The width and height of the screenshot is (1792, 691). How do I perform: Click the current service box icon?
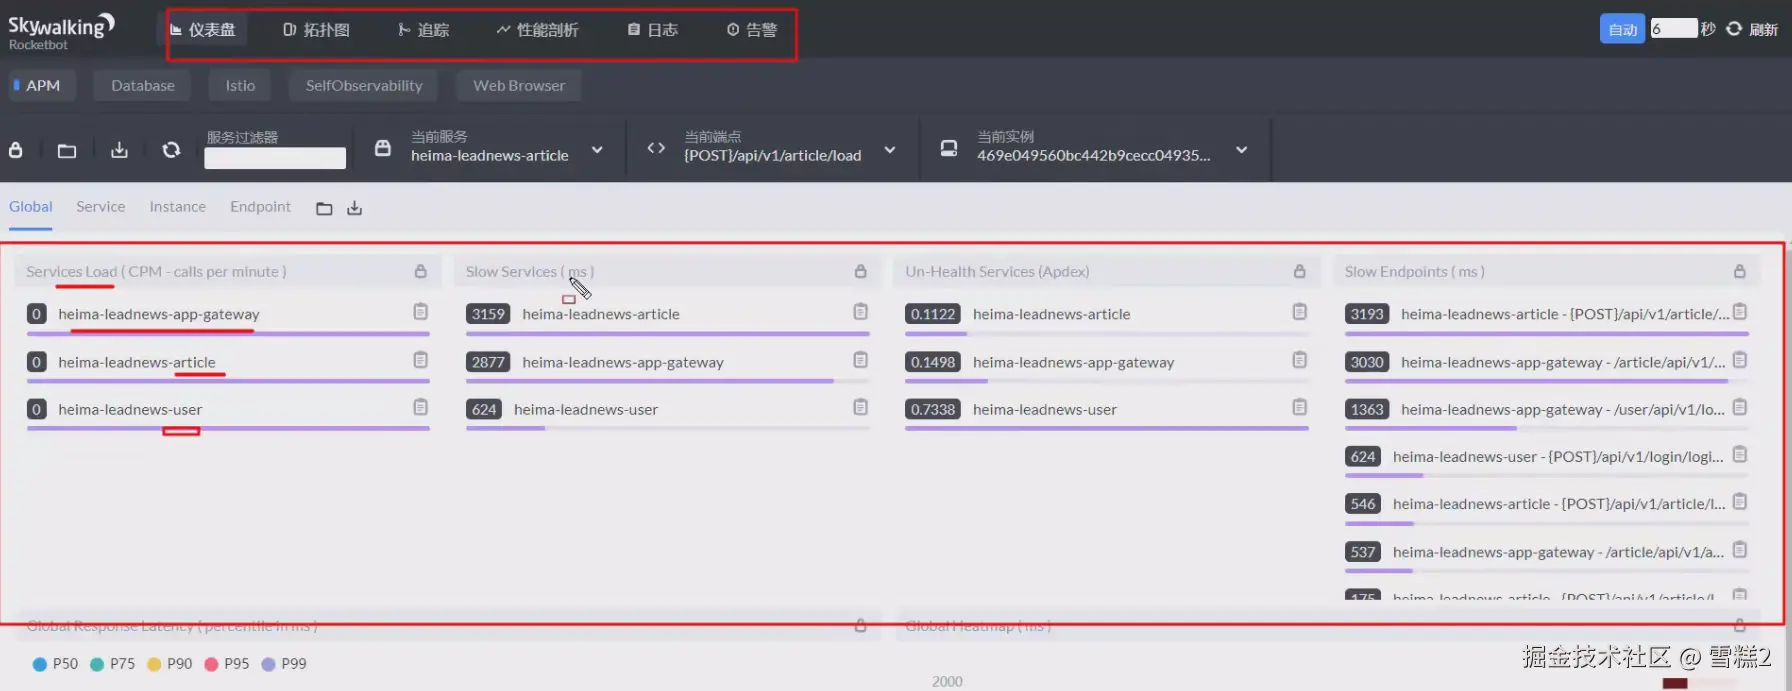point(383,148)
